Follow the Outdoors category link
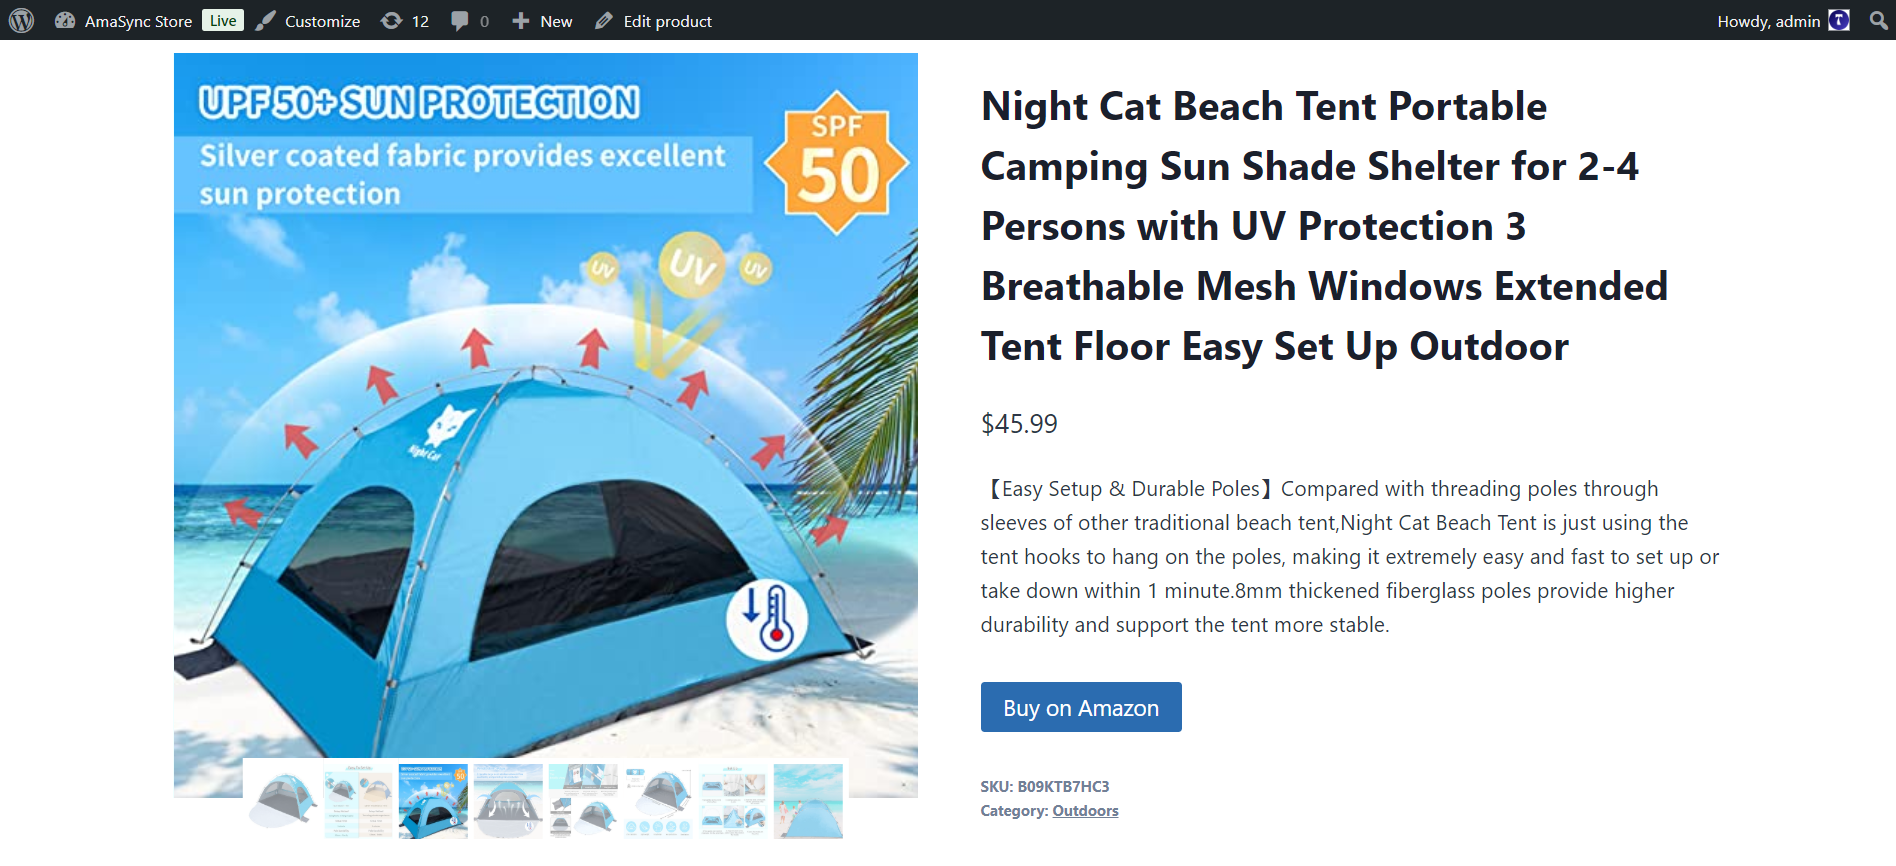1896x866 pixels. coord(1085,811)
